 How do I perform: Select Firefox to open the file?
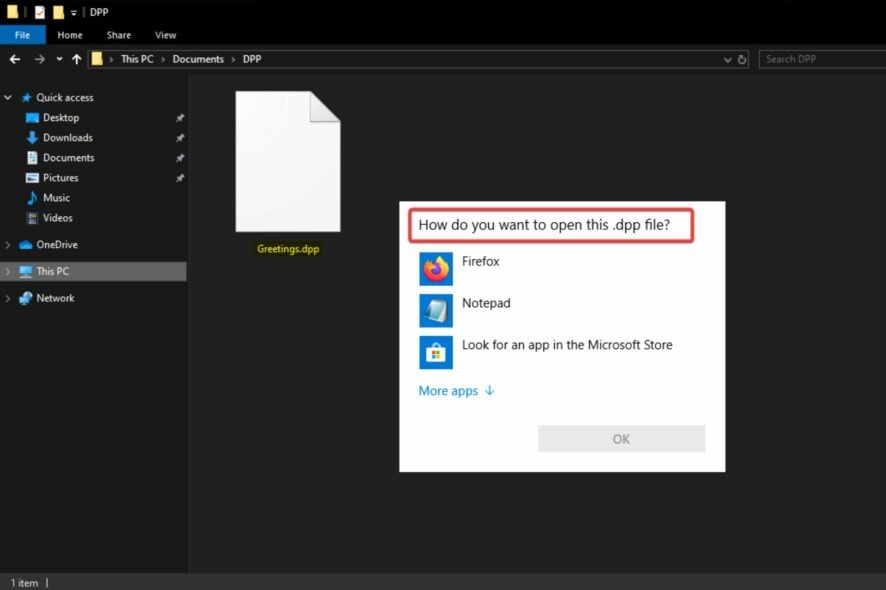click(481, 261)
